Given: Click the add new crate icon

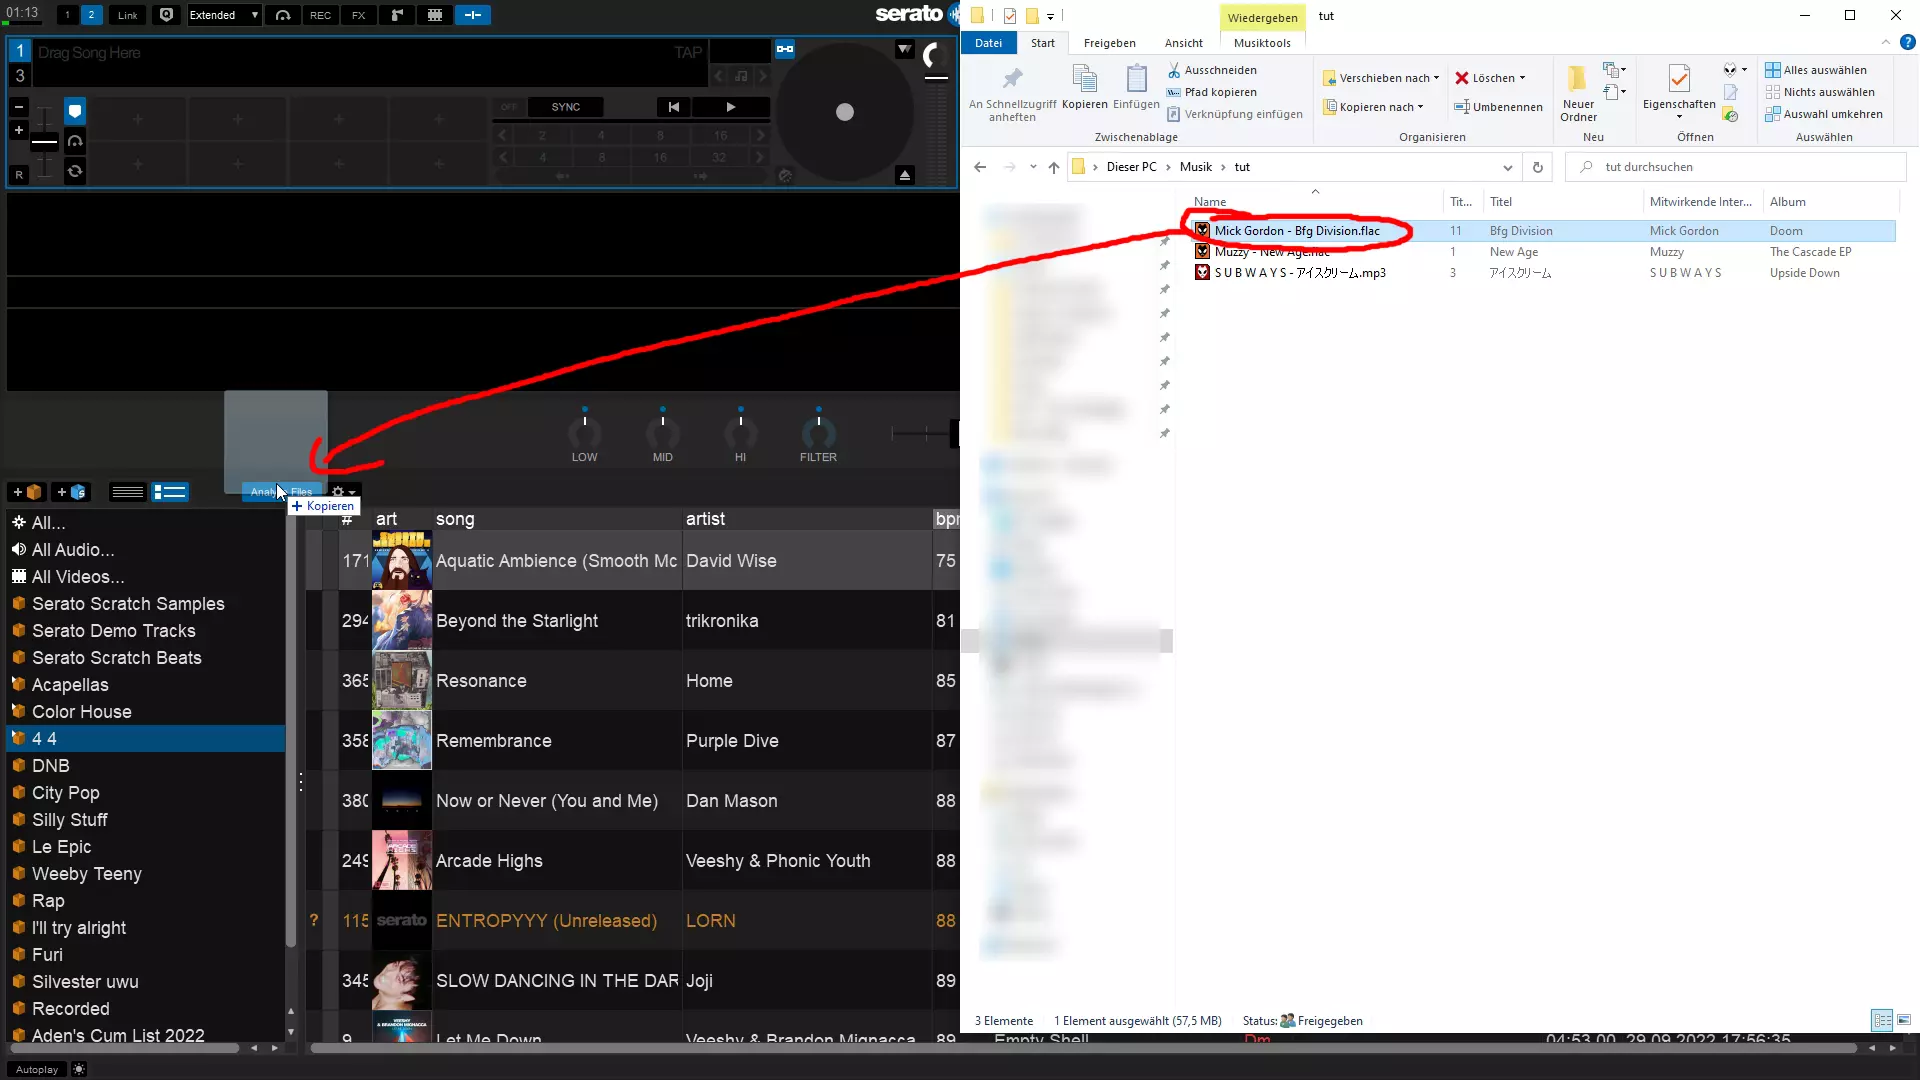Looking at the screenshot, I should tap(27, 492).
